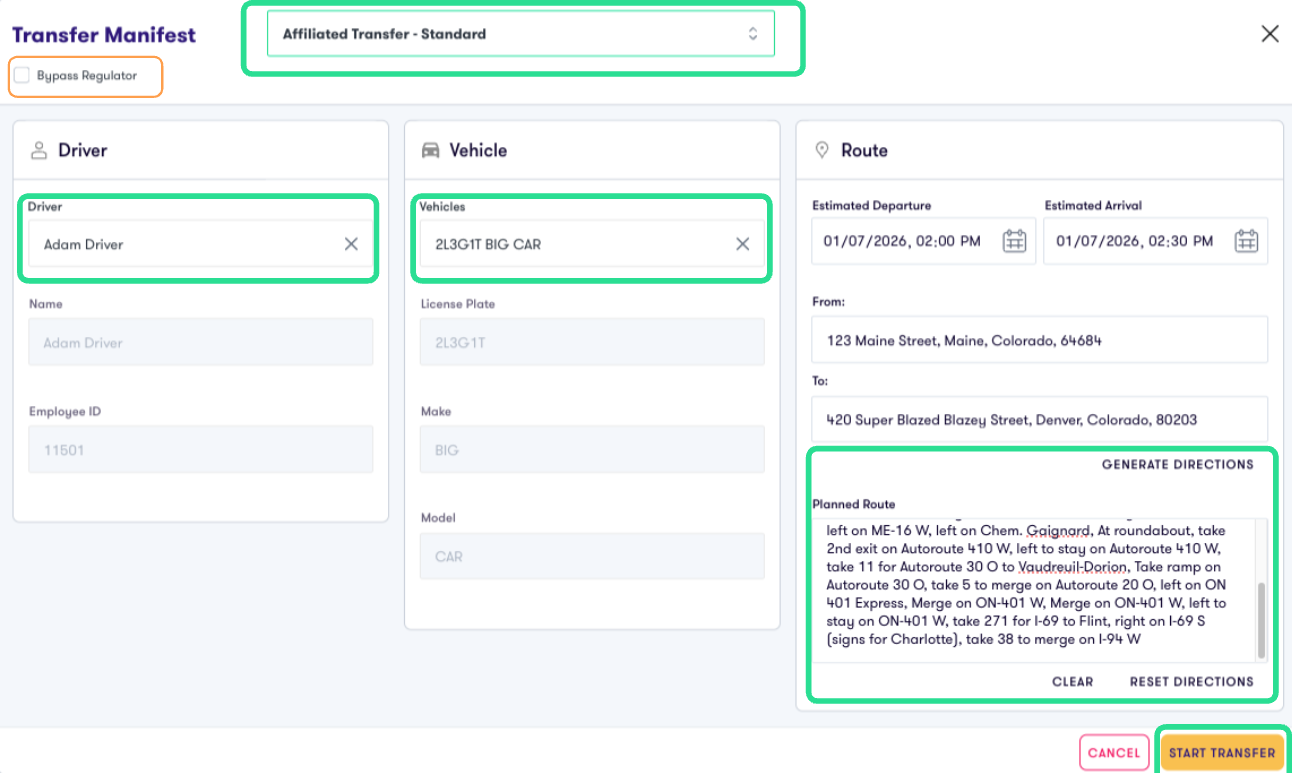Viewport: 1292px width, 773px height.
Task: Click the Bypass Regulator label text
Action: pyautogui.click(x=87, y=75)
